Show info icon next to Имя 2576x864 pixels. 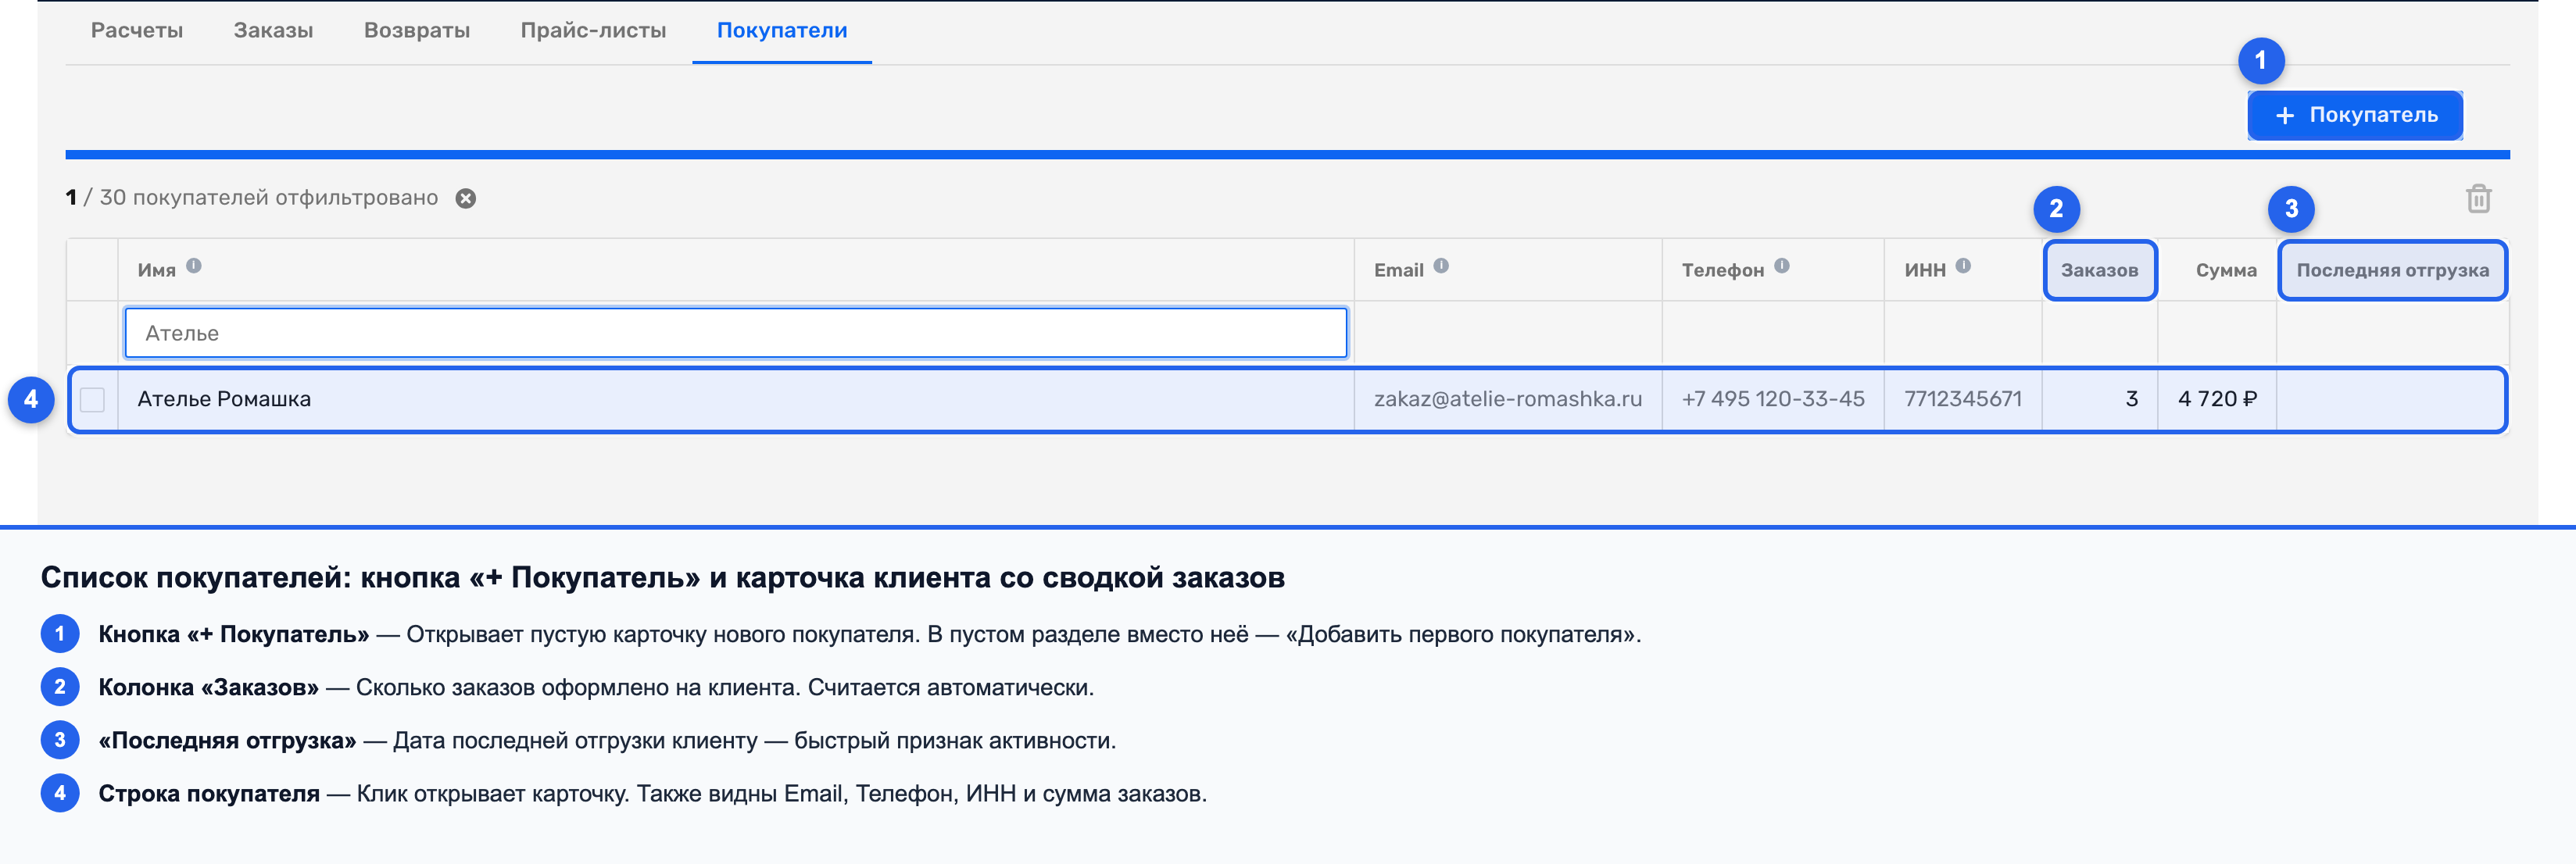pos(194,266)
